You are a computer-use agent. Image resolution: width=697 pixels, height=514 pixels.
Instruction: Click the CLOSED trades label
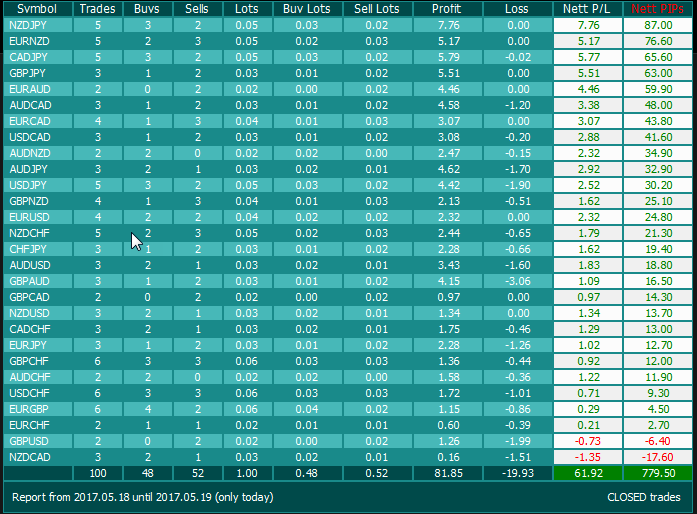point(644,497)
